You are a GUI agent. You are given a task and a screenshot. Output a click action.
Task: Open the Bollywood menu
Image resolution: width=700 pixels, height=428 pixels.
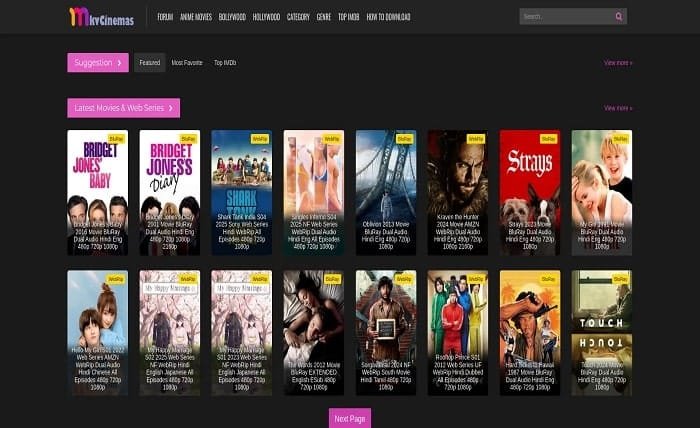[x=232, y=17]
